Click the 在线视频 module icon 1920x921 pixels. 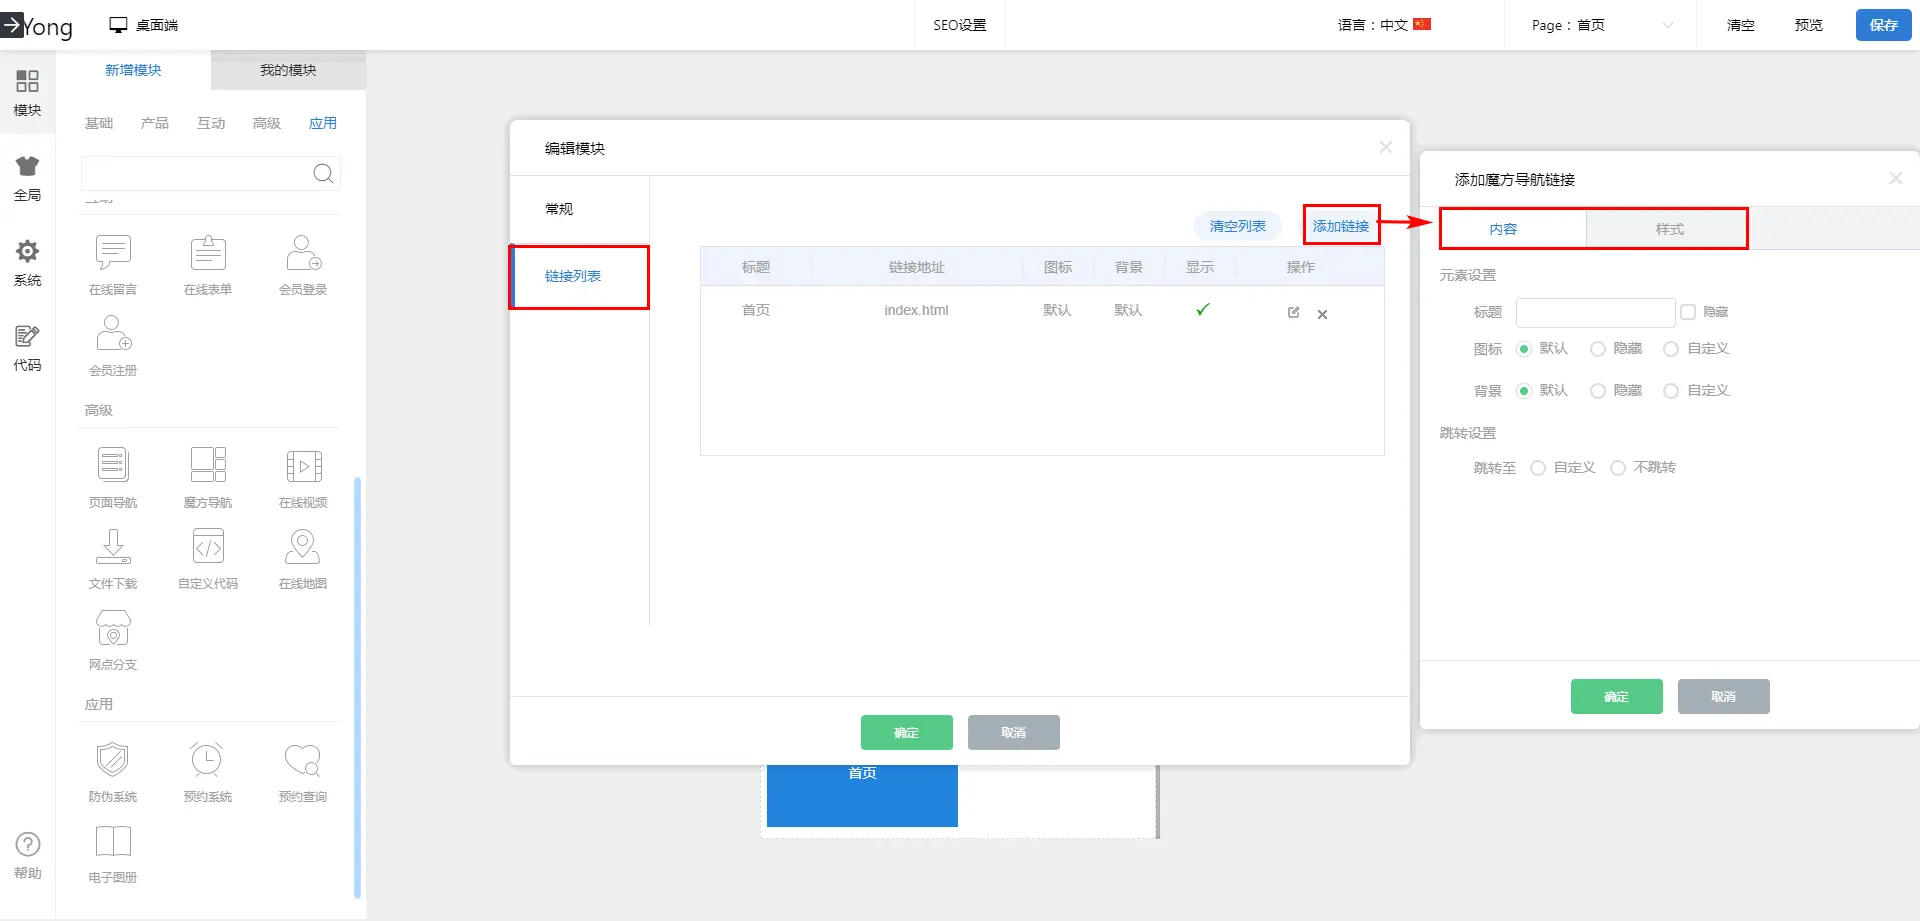pos(303,466)
